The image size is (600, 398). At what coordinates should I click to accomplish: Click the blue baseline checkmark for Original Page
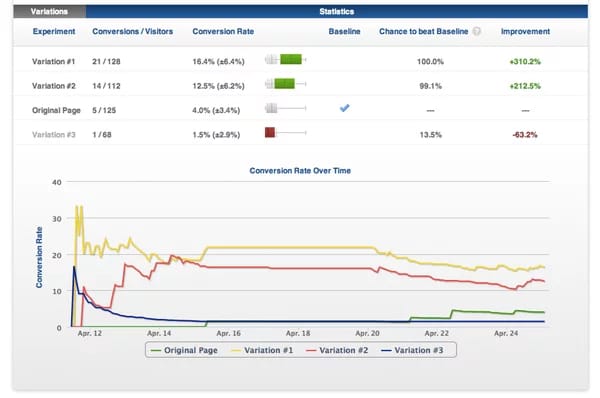coord(344,108)
